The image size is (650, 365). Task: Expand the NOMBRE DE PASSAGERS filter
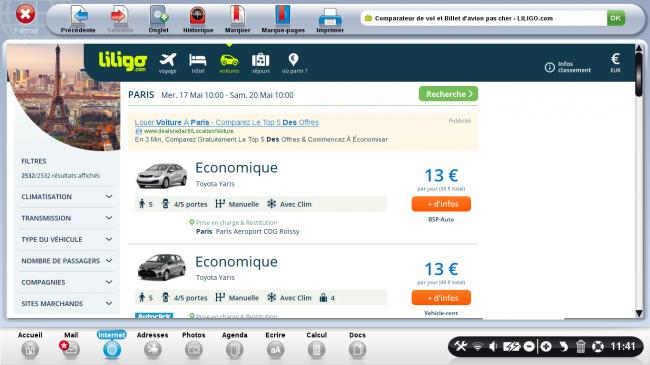(x=67, y=261)
